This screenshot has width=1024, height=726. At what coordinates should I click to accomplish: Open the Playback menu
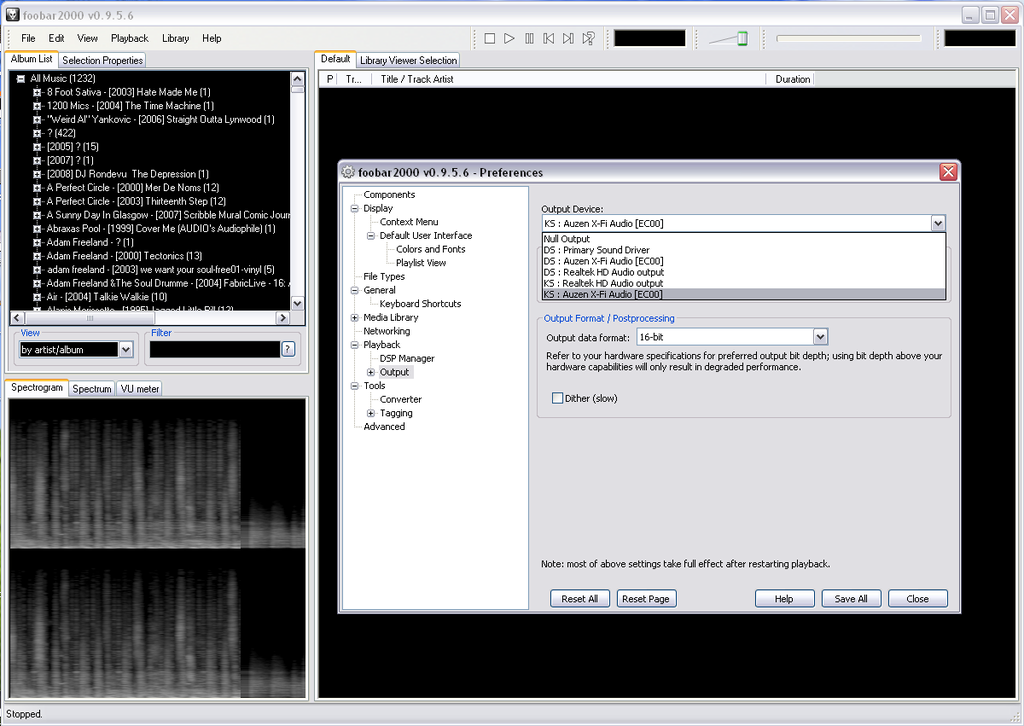129,38
